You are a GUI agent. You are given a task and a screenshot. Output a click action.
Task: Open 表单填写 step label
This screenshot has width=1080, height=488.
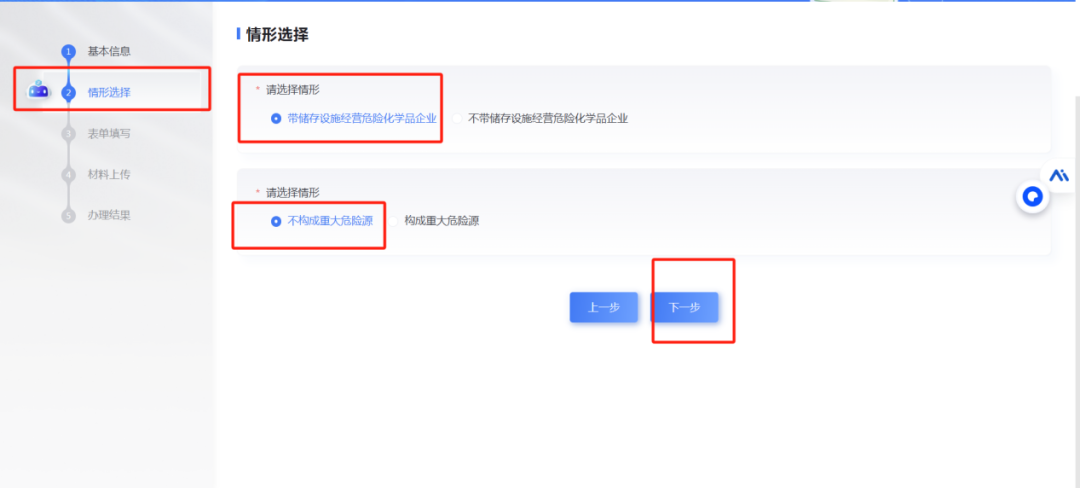pos(109,134)
